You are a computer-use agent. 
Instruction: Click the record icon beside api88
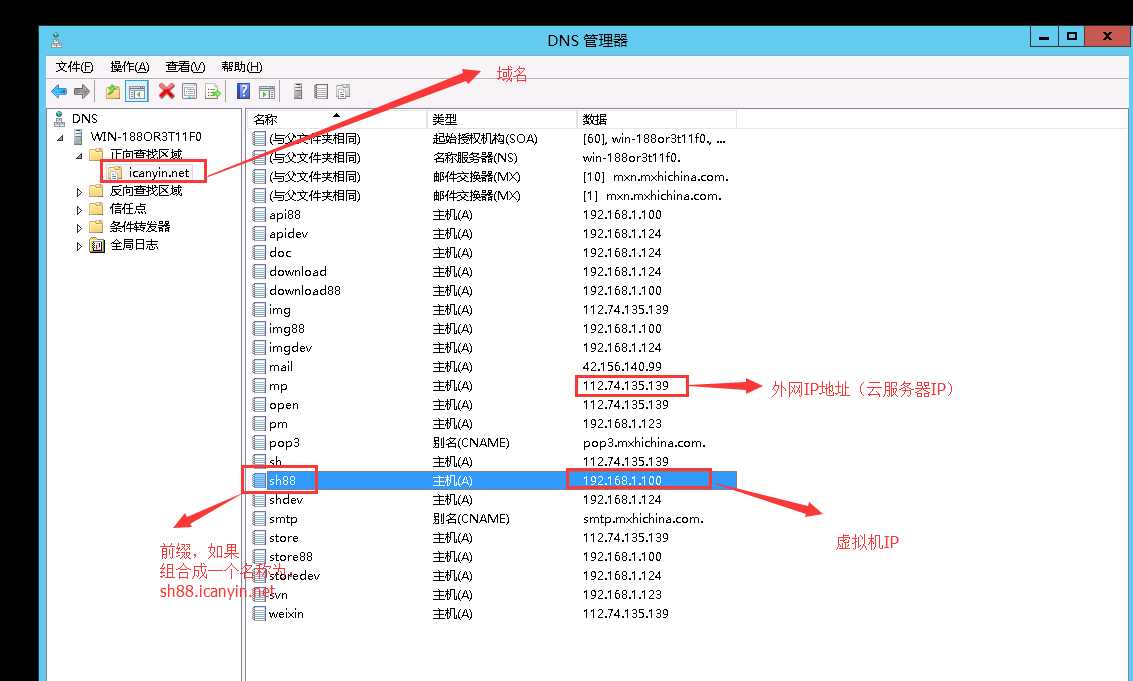coord(259,215)
